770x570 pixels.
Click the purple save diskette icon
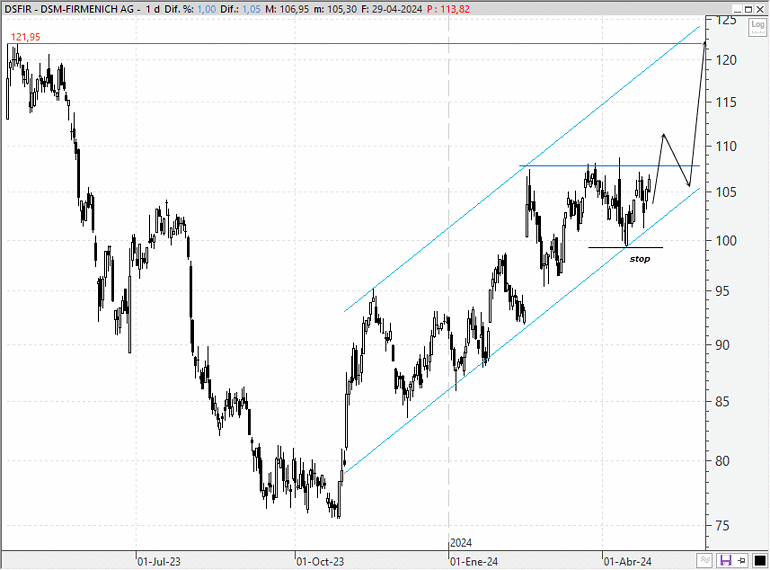click(725, 560)
